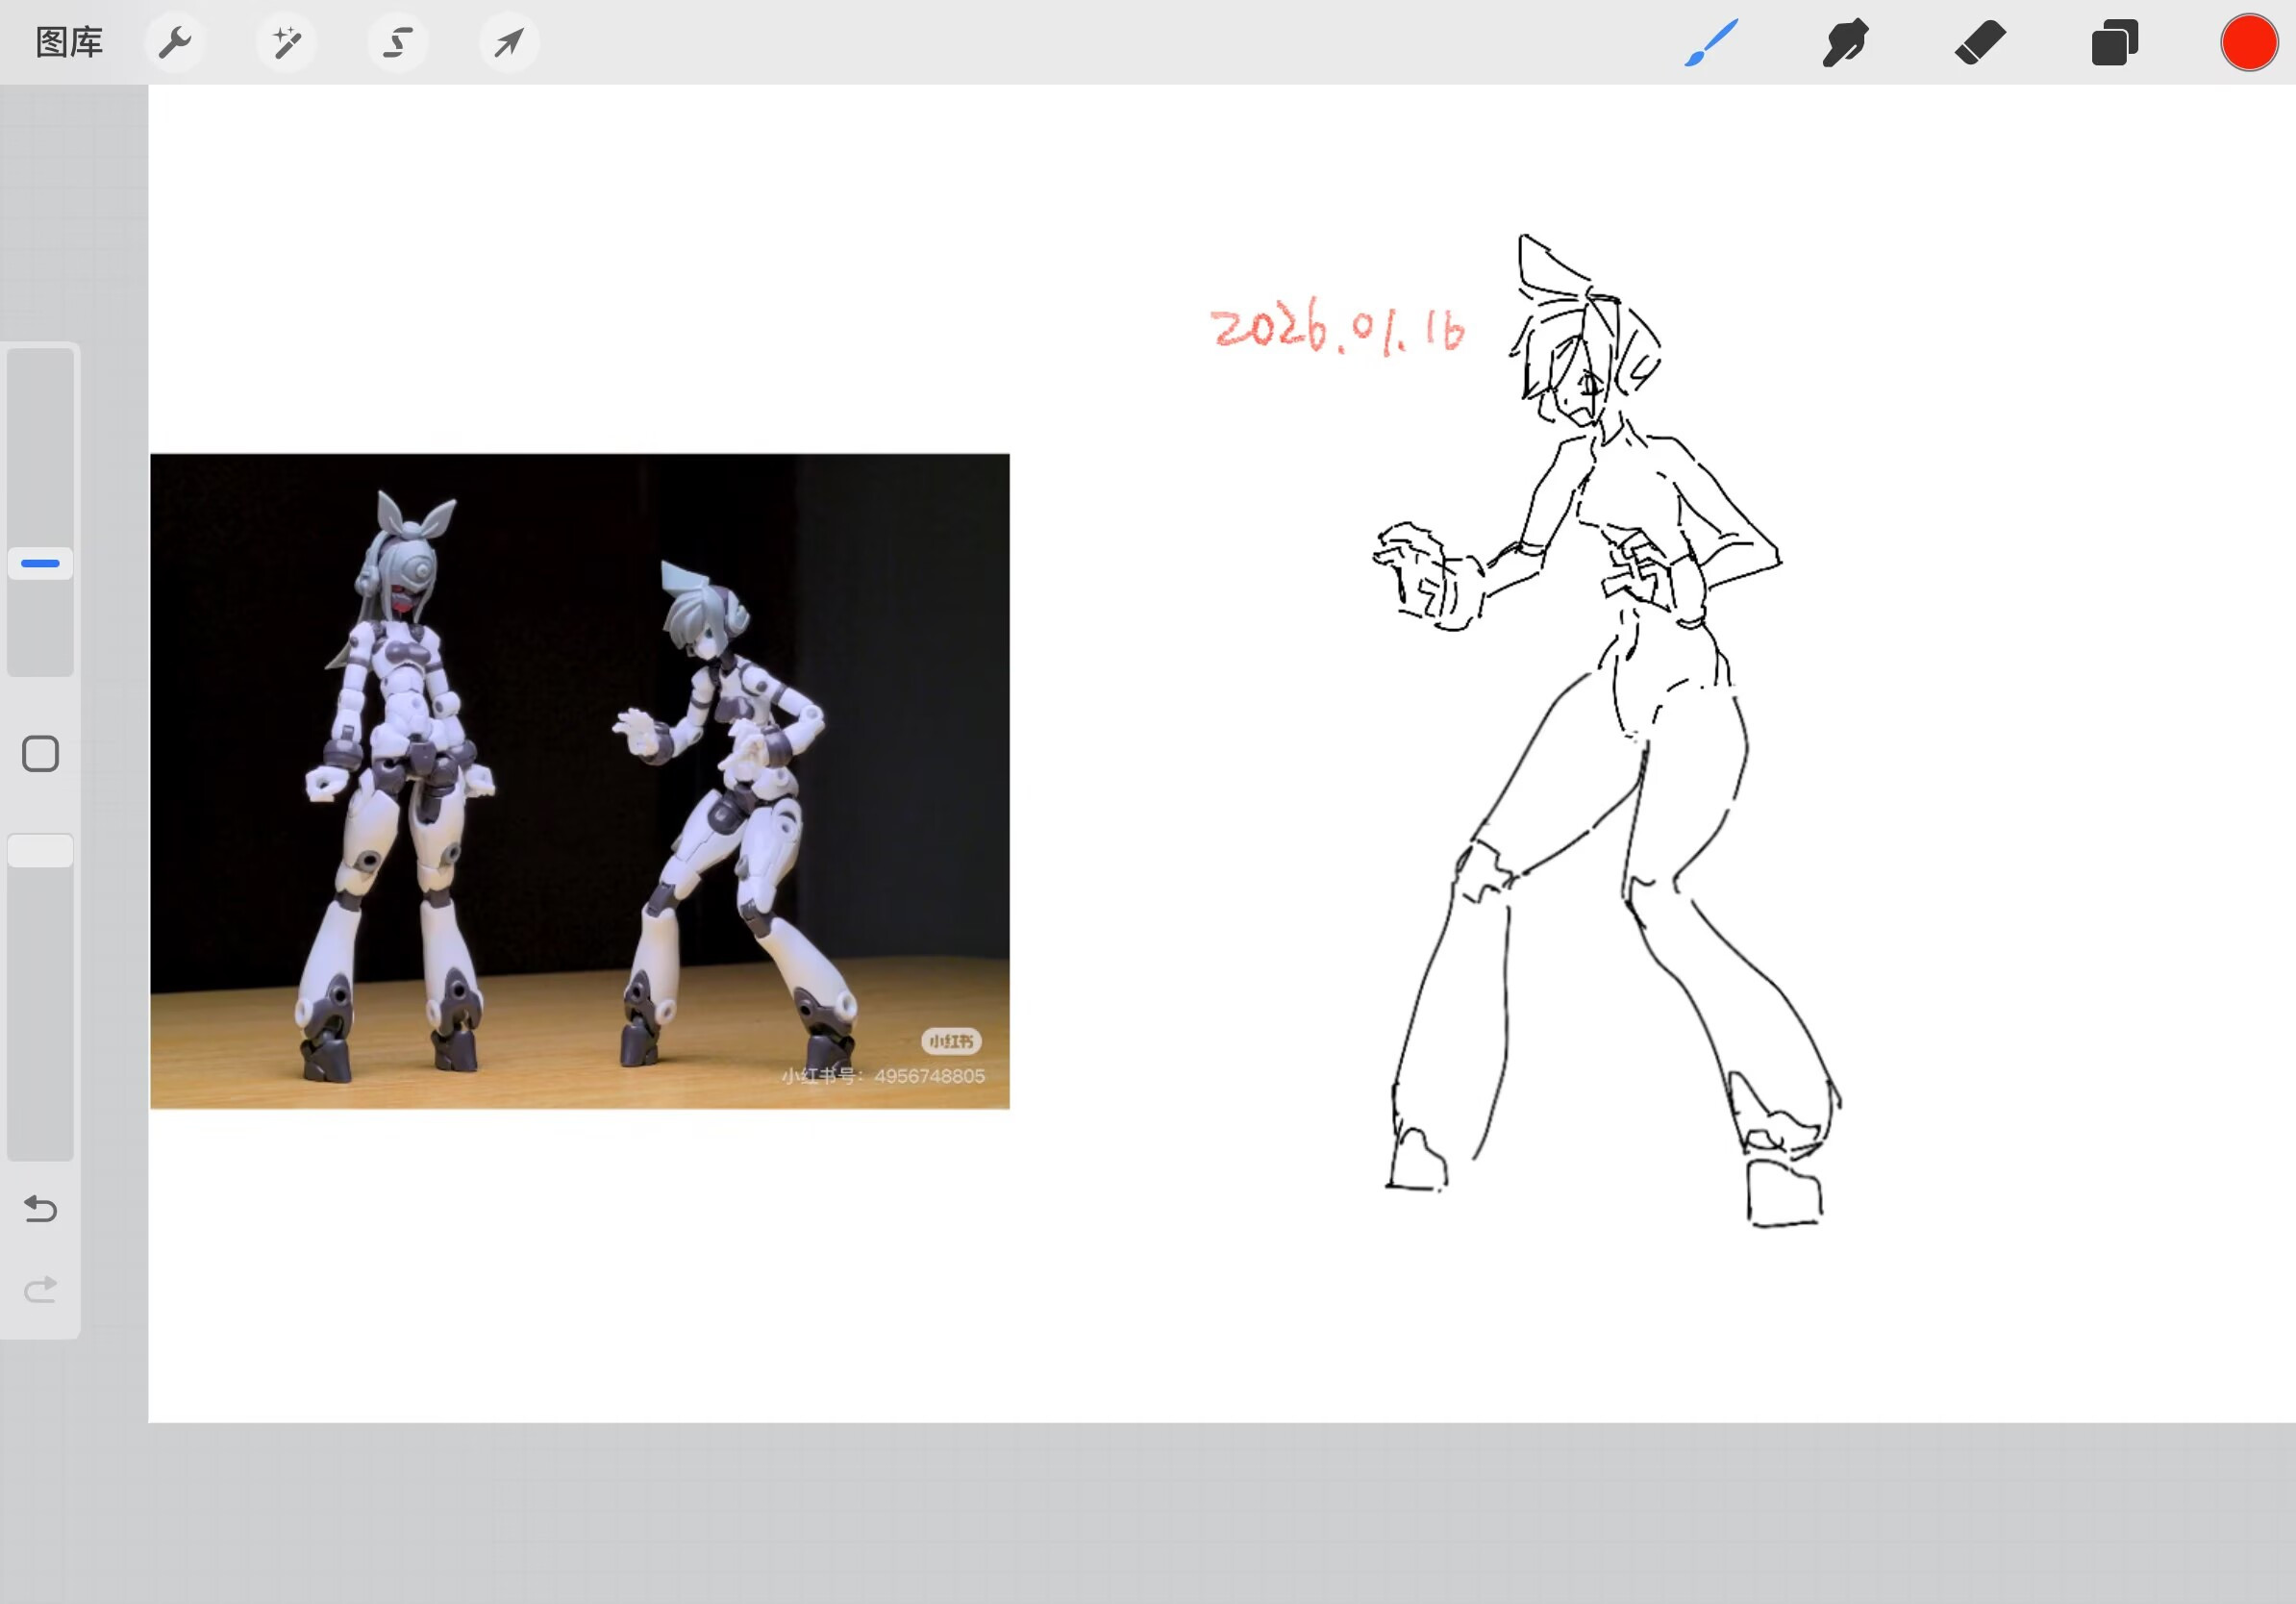Open the red color picker
The height and width of the screenshot is (1604, 2296).
[2249, 43]
